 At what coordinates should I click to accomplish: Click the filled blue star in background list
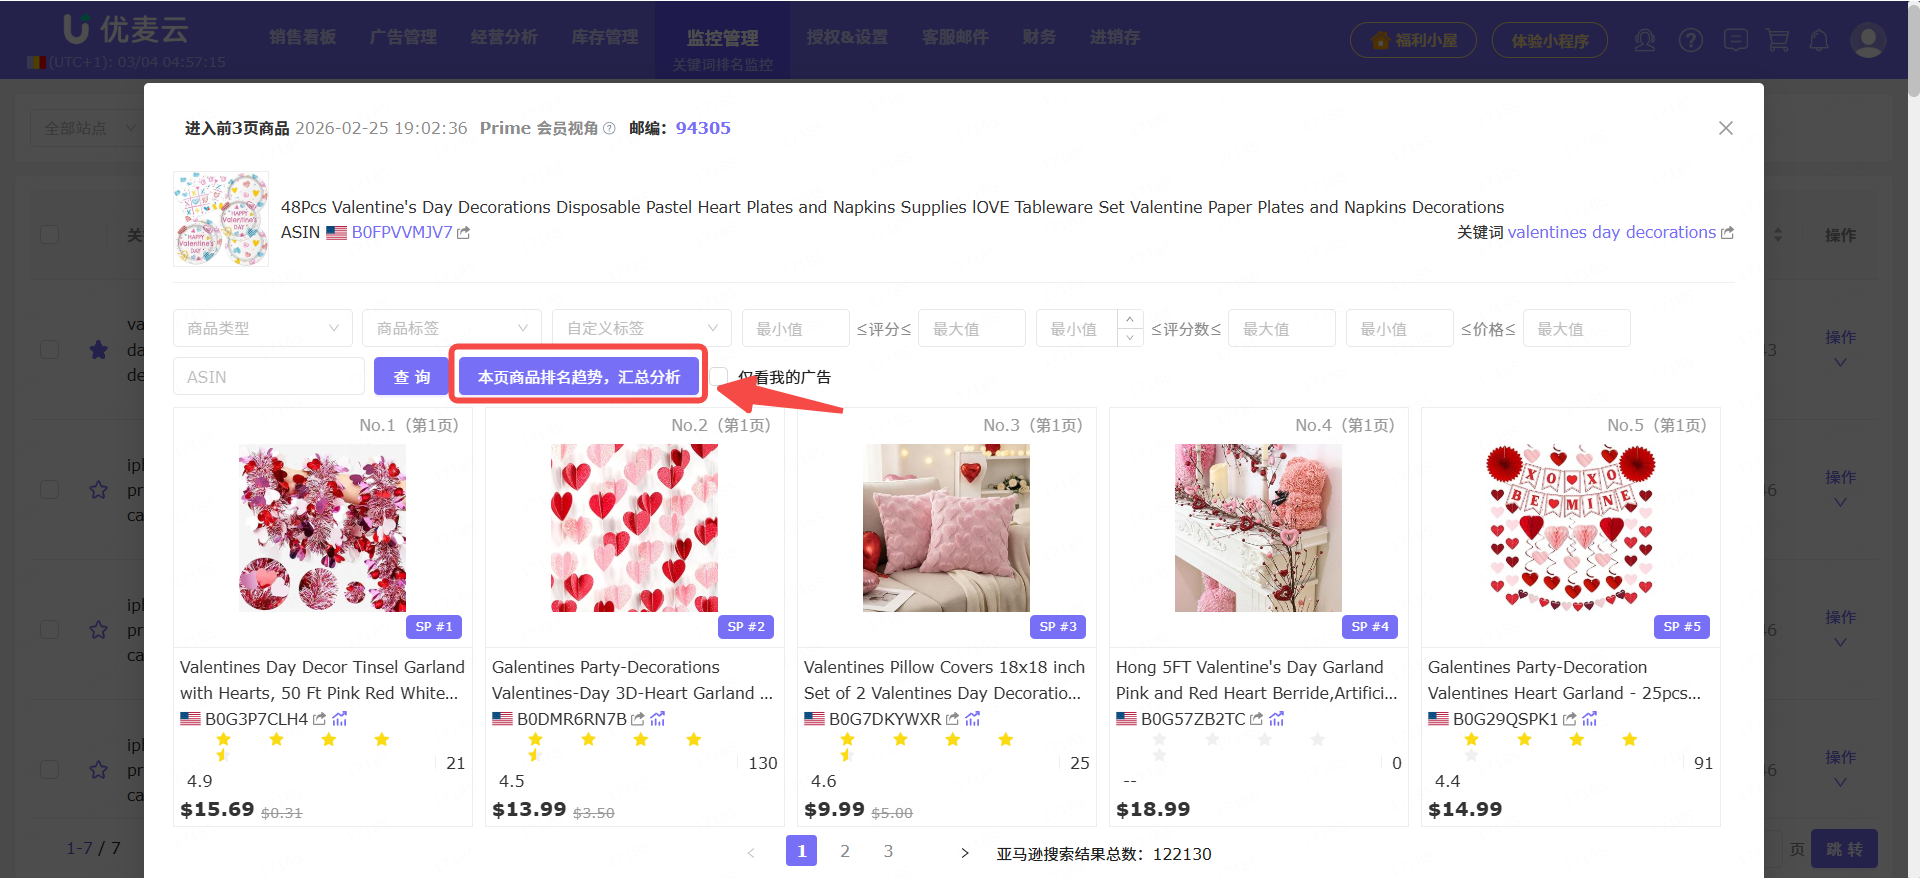(98, 350)
